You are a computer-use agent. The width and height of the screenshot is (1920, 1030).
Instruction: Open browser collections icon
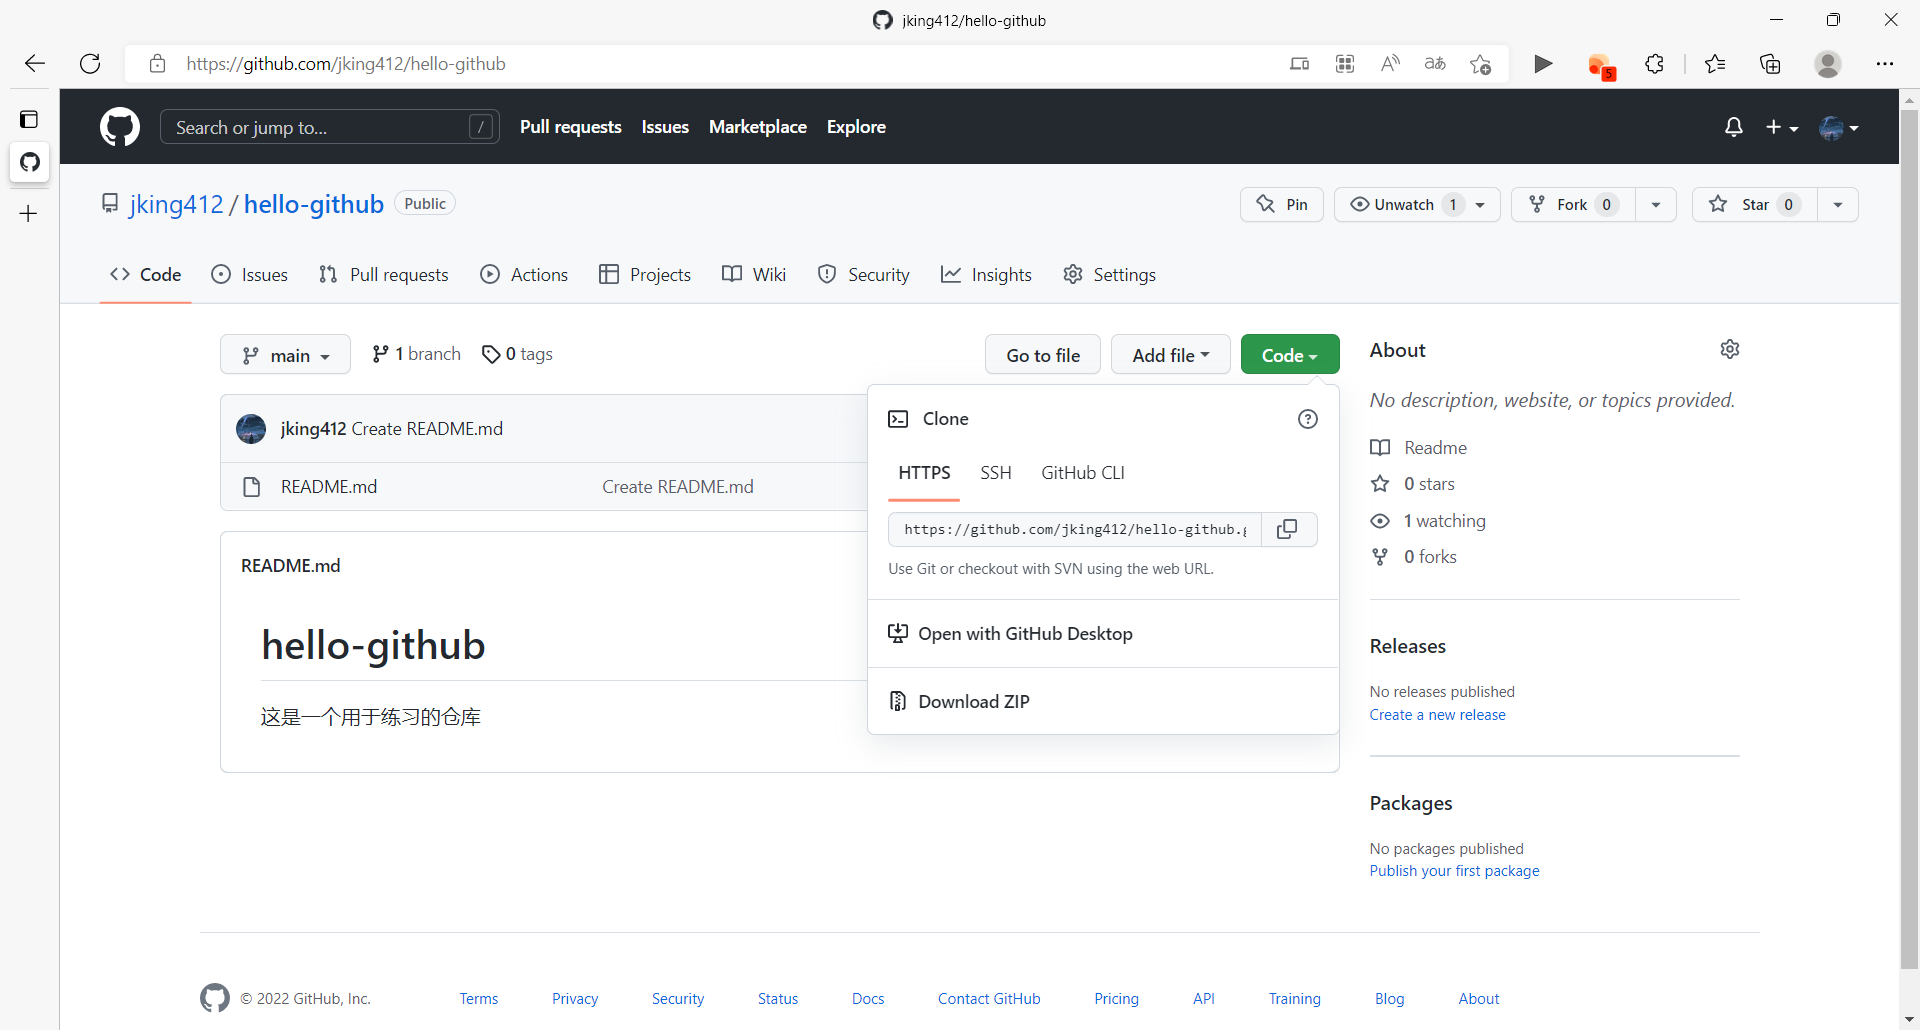pos(1770,64)
